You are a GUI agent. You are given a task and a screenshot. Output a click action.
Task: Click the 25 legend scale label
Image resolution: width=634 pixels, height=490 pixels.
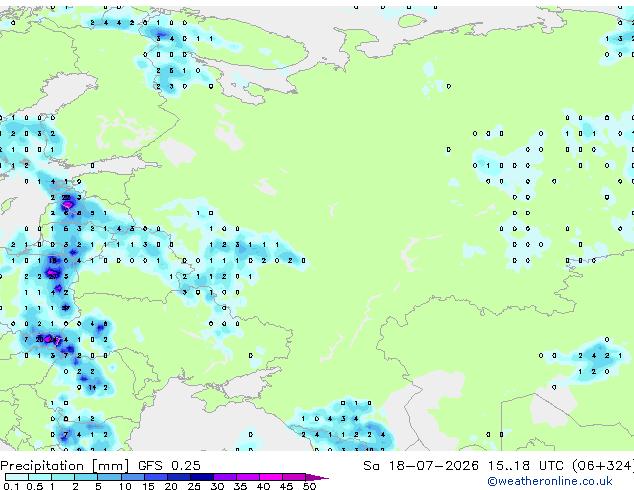194,486
